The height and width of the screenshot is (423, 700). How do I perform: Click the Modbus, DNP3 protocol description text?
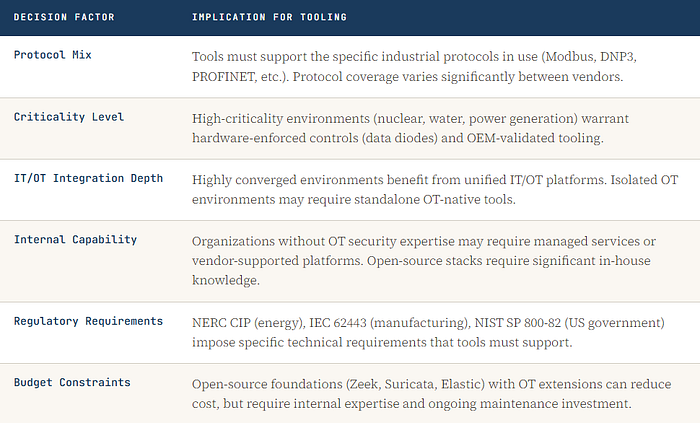tap(414, 57)
